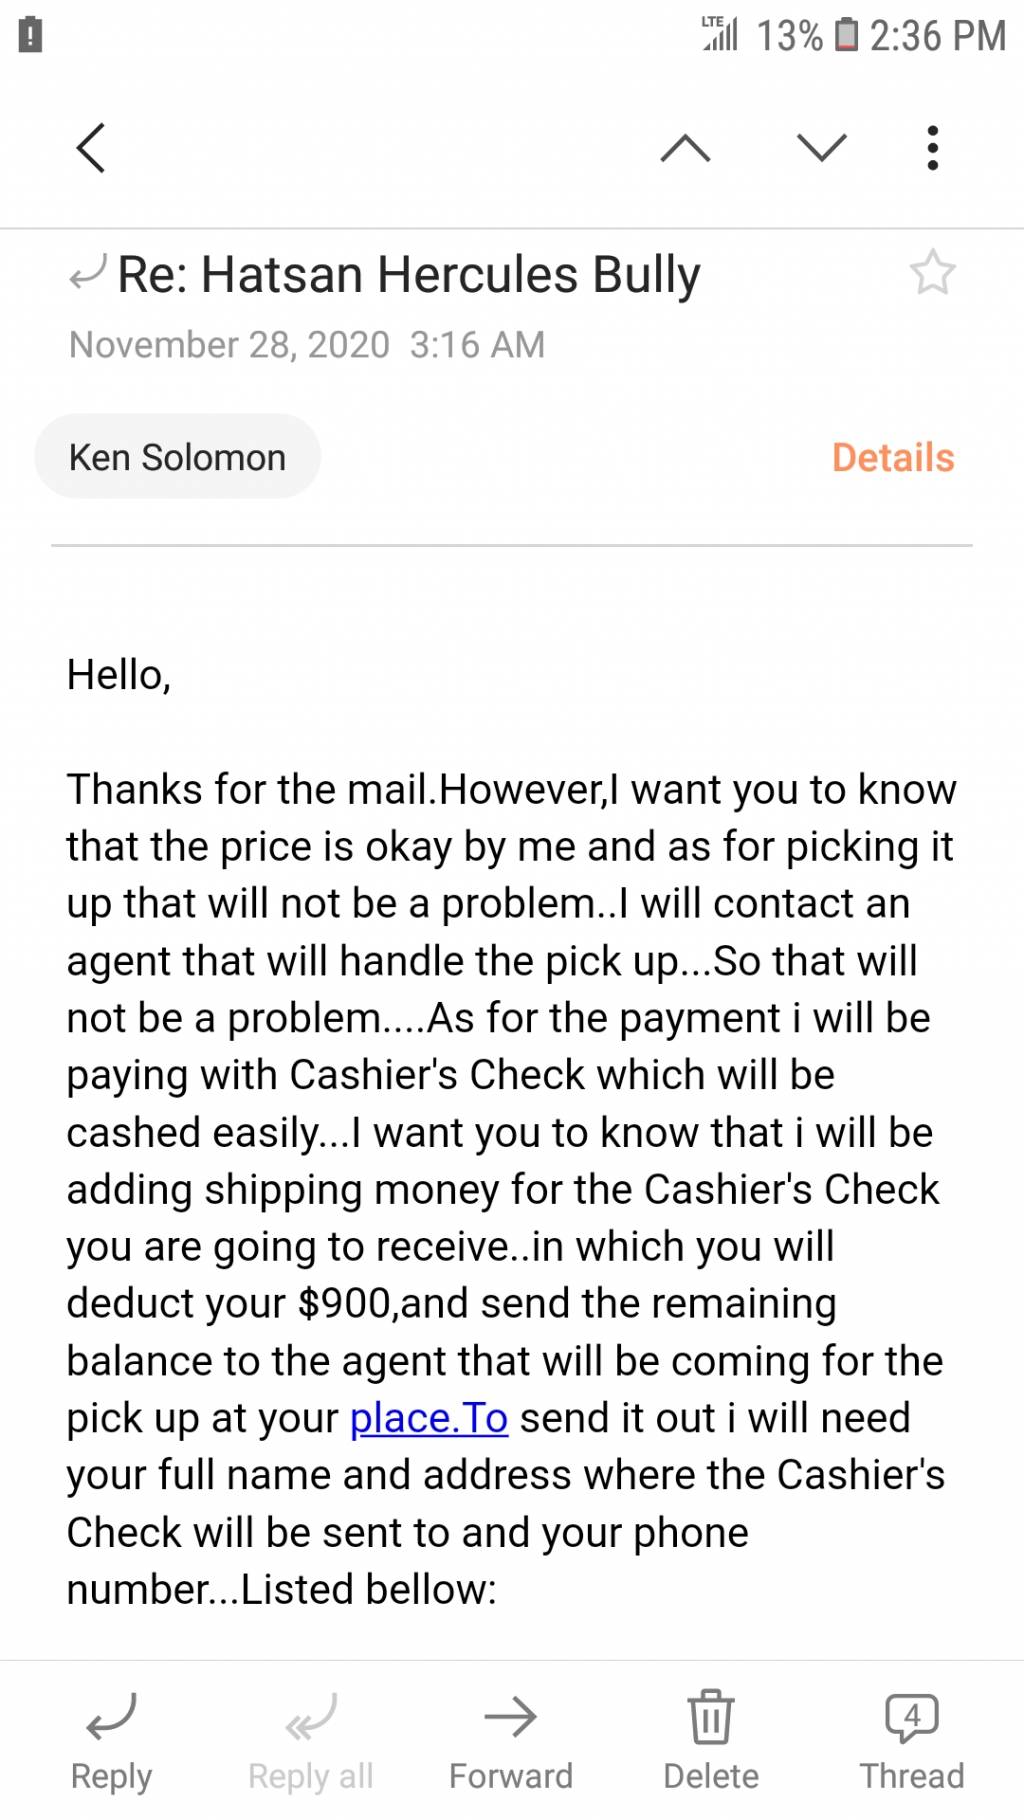This screenshot has height=1820, width=1024.
Task: Open the three-dot more options menu
Action: click(933, 148)
